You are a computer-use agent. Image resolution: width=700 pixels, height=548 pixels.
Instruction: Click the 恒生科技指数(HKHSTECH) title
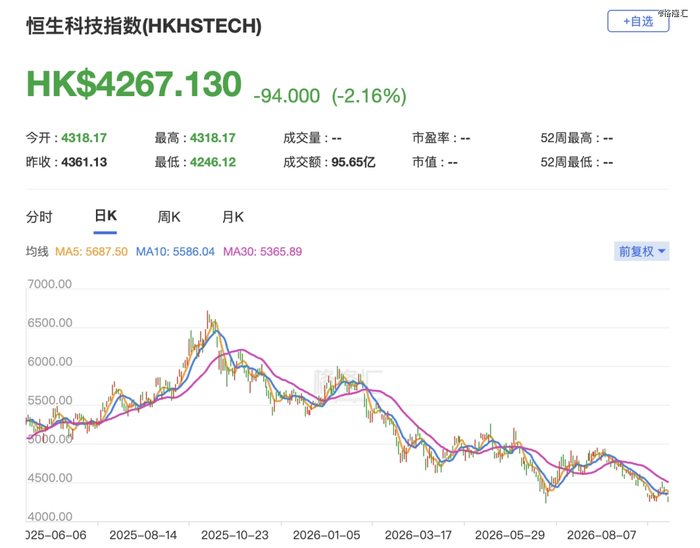tap(144, 25)
